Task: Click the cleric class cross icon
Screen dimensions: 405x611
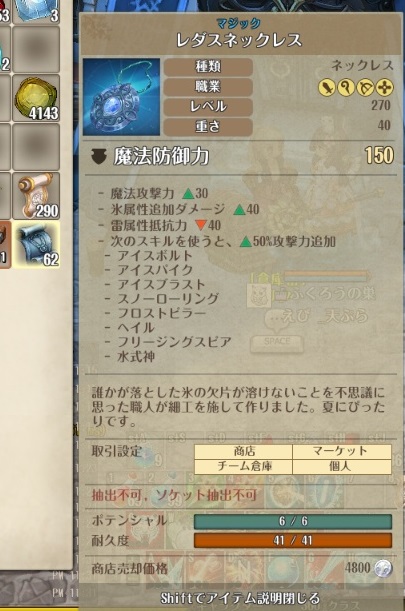Action: [384, 87]
